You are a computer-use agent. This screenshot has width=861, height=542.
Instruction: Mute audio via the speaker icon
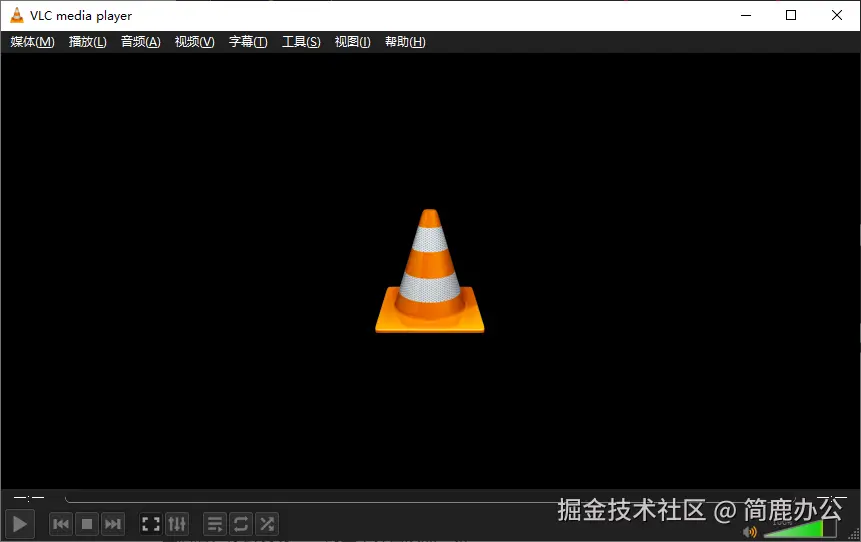750,532
